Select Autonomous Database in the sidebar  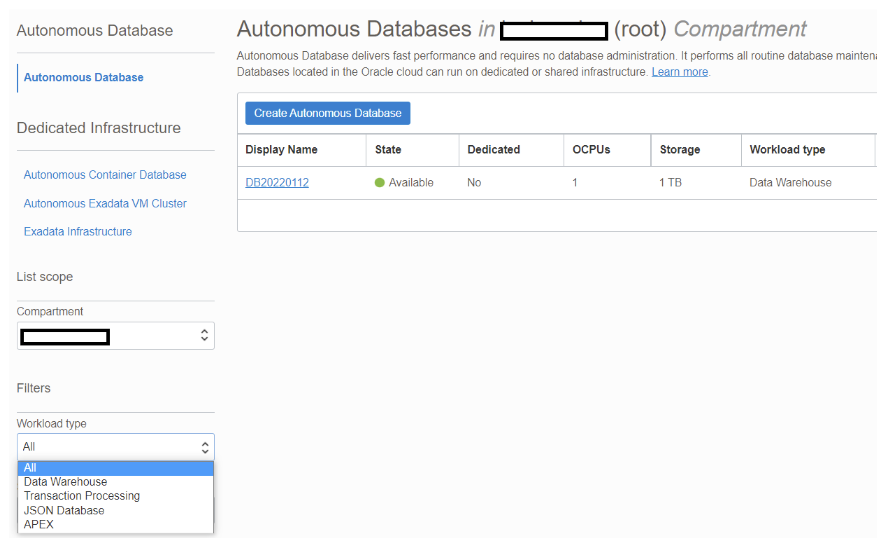tap(84, 78)
